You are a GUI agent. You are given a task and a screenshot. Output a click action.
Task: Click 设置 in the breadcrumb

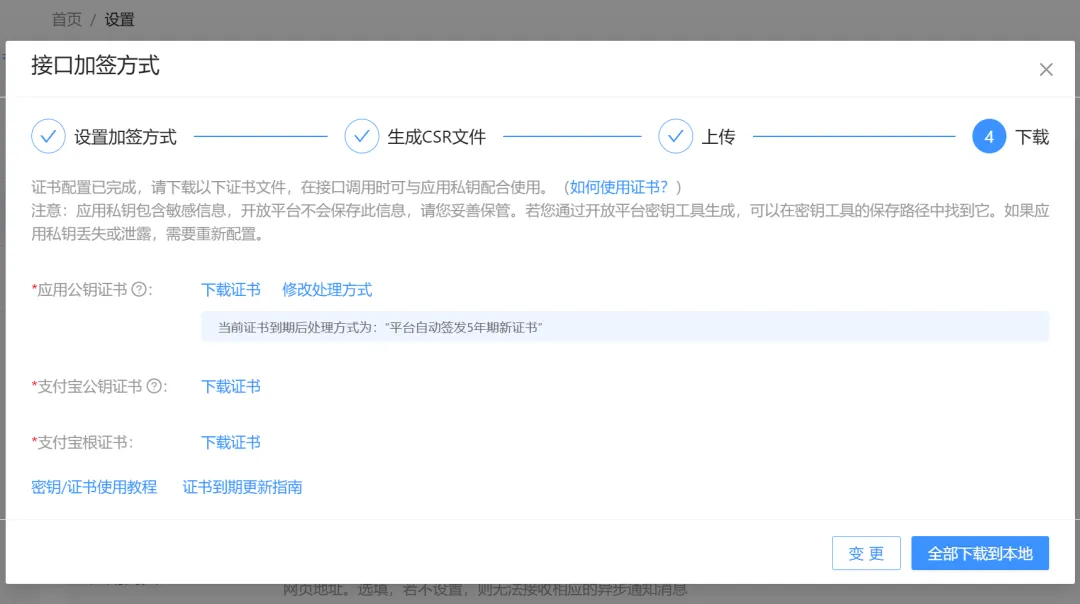tap(120, 19)
